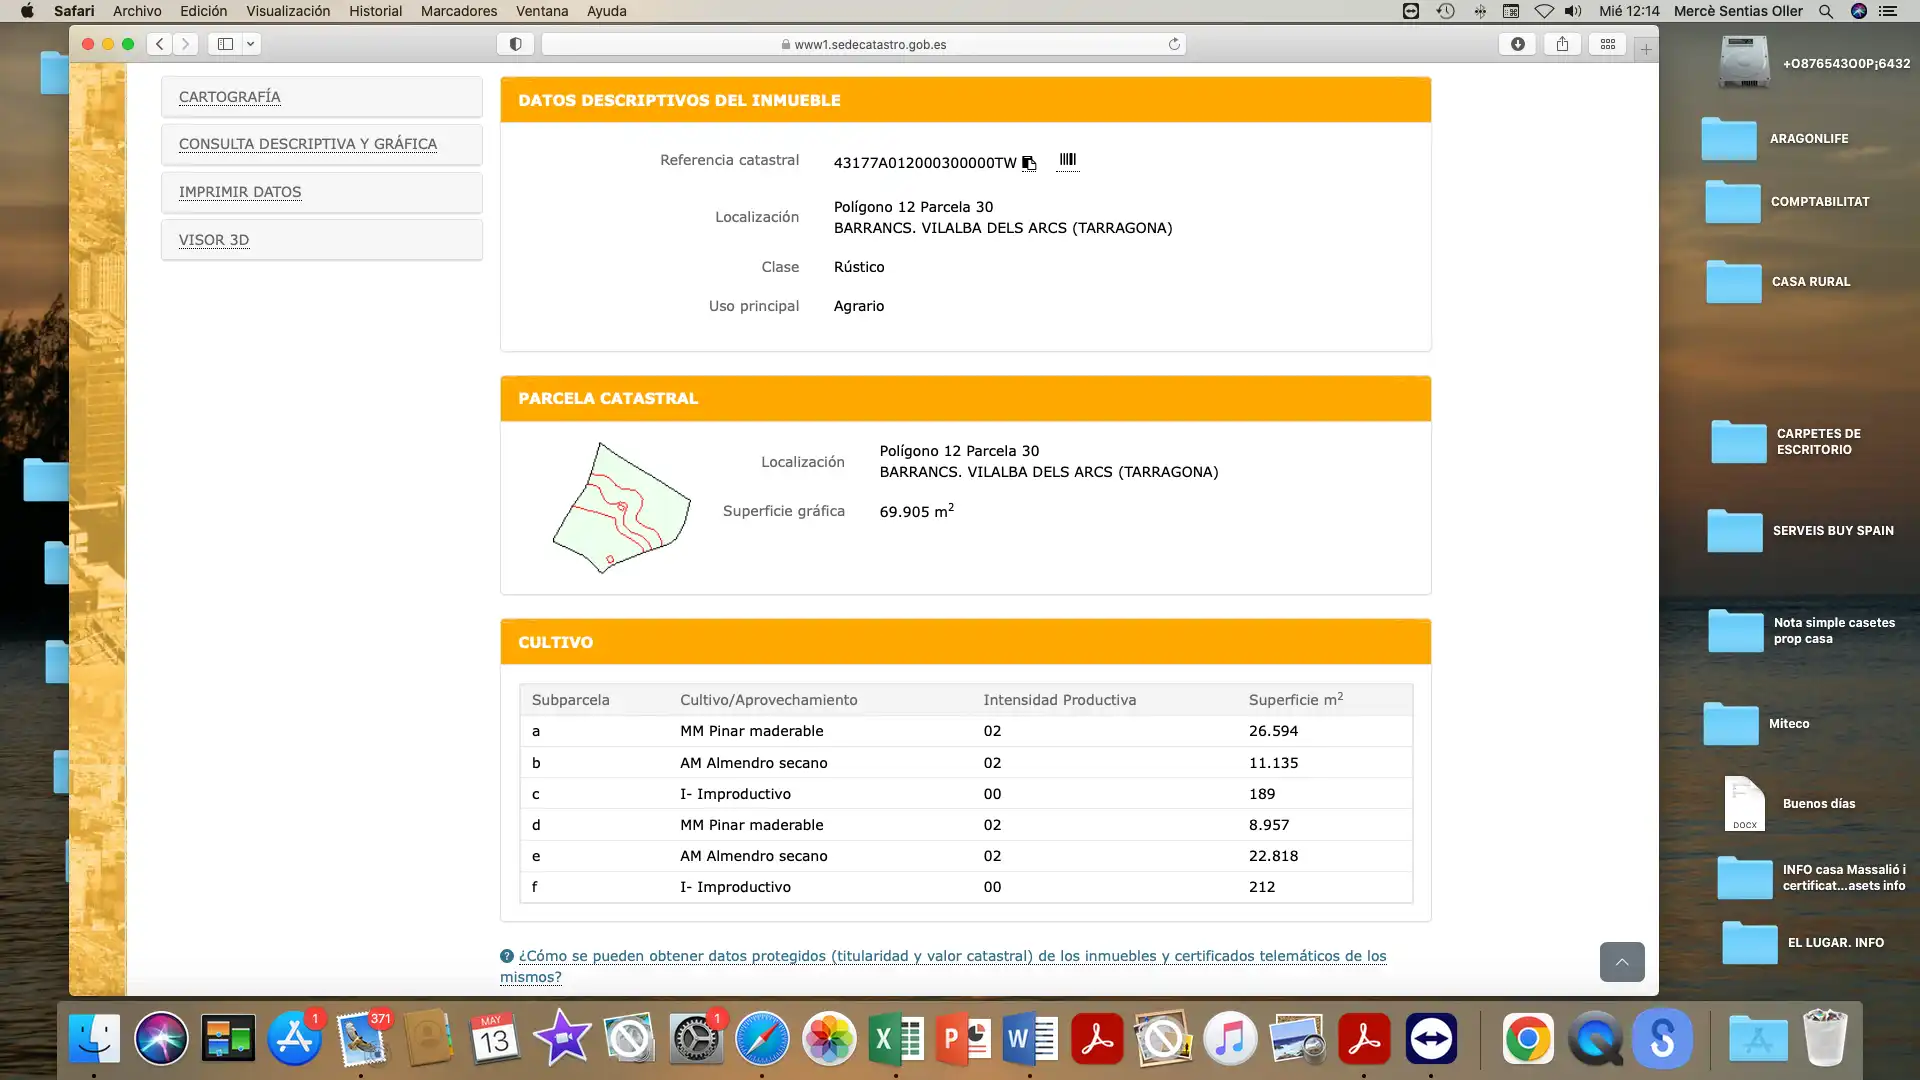Open the Safari share icon

pos(1562,44)
